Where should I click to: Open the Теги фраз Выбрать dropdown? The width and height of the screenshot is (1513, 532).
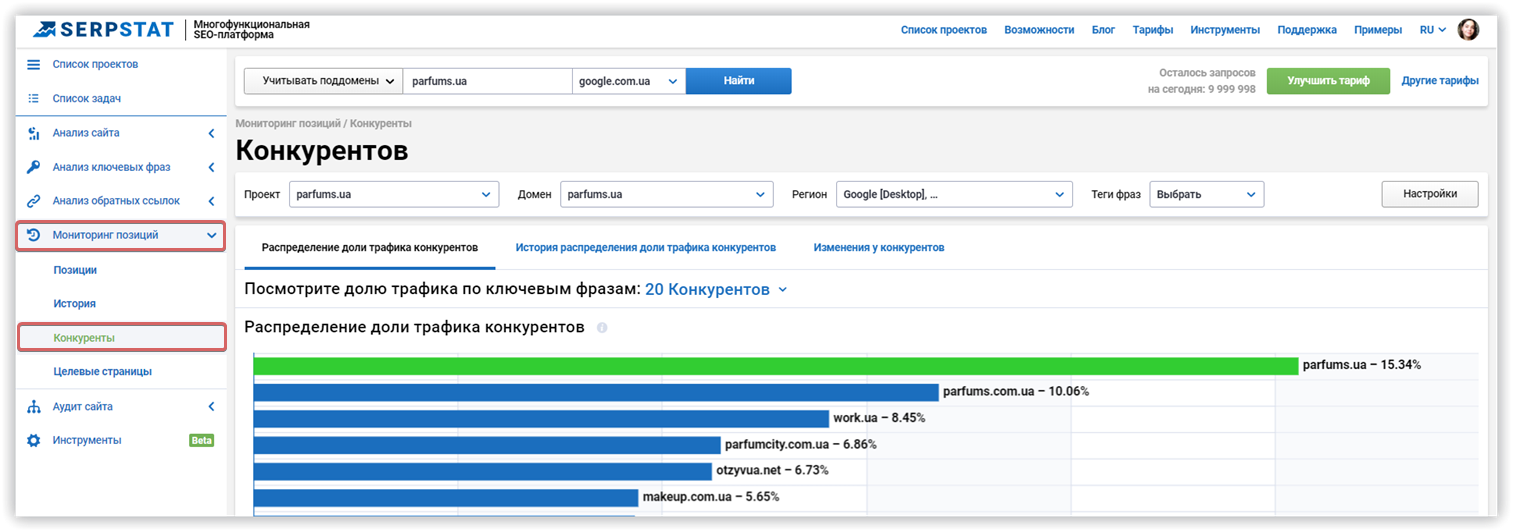(1207, 194)
